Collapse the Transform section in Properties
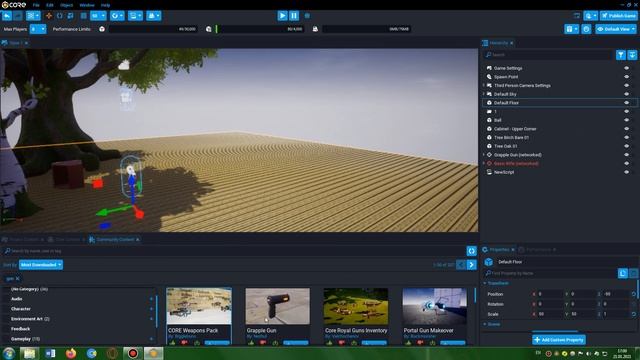Image resolution: width=640 pixels, height=360 pixels. coord(485,283)
